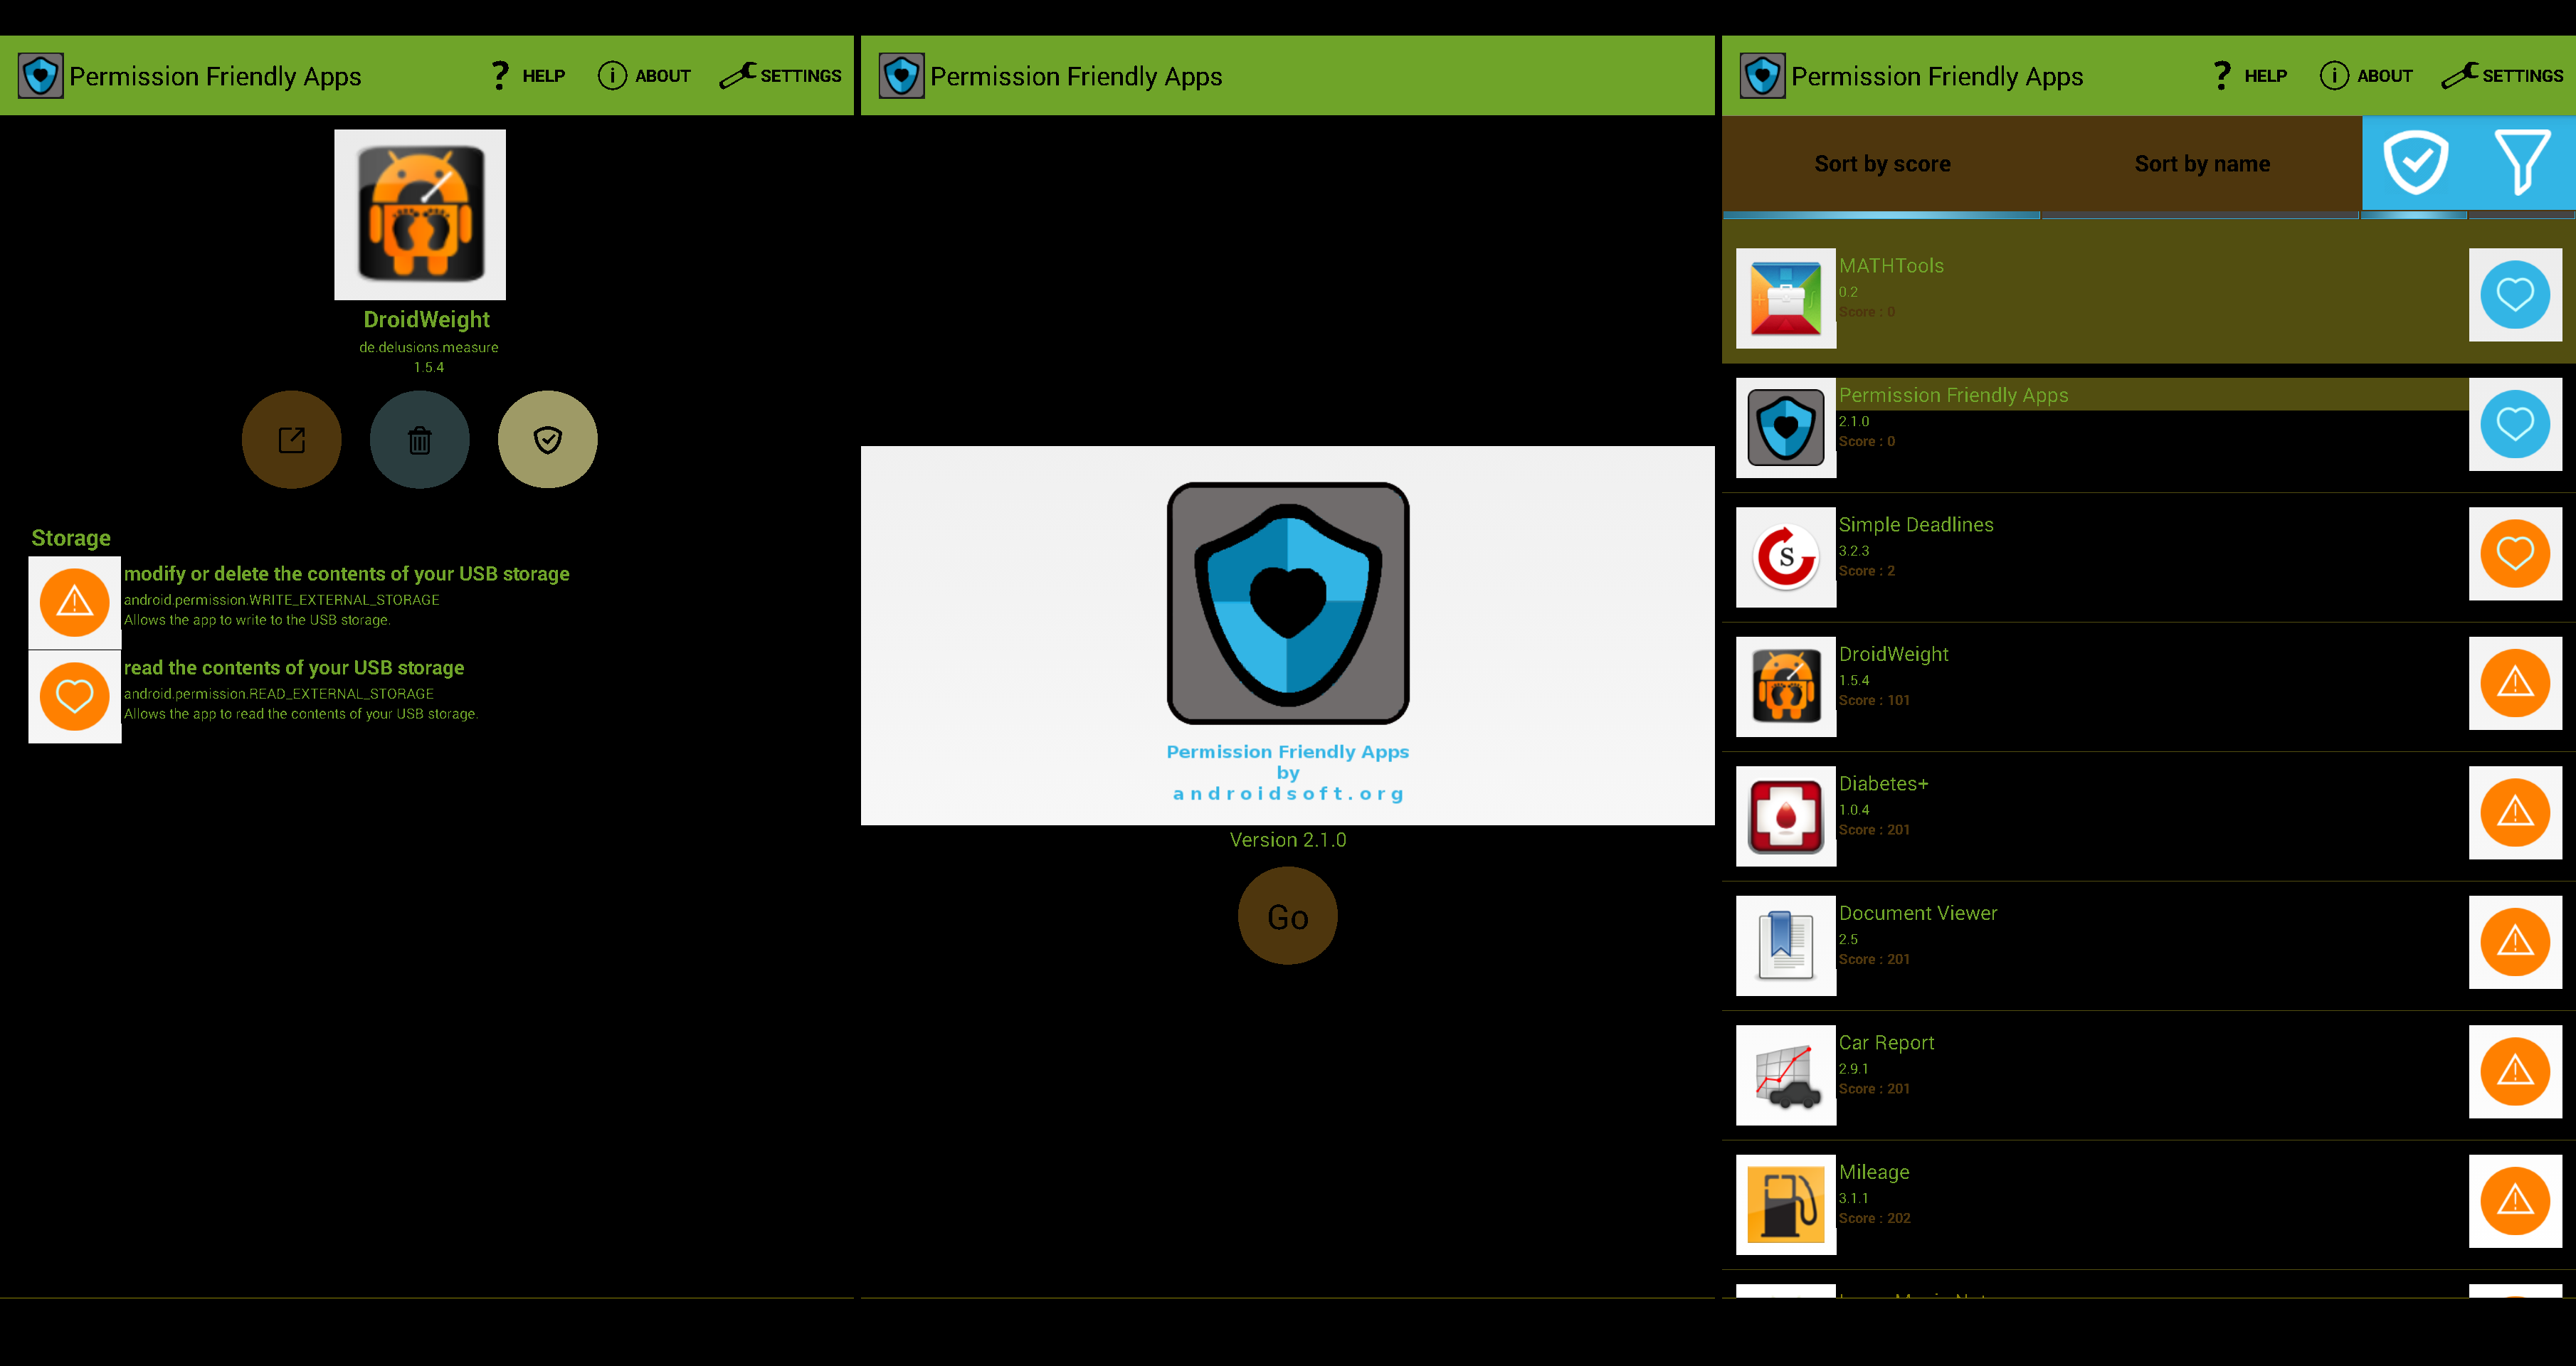
Task: Click the Simple Deadlines app icon
Action: pos(1785,554)
